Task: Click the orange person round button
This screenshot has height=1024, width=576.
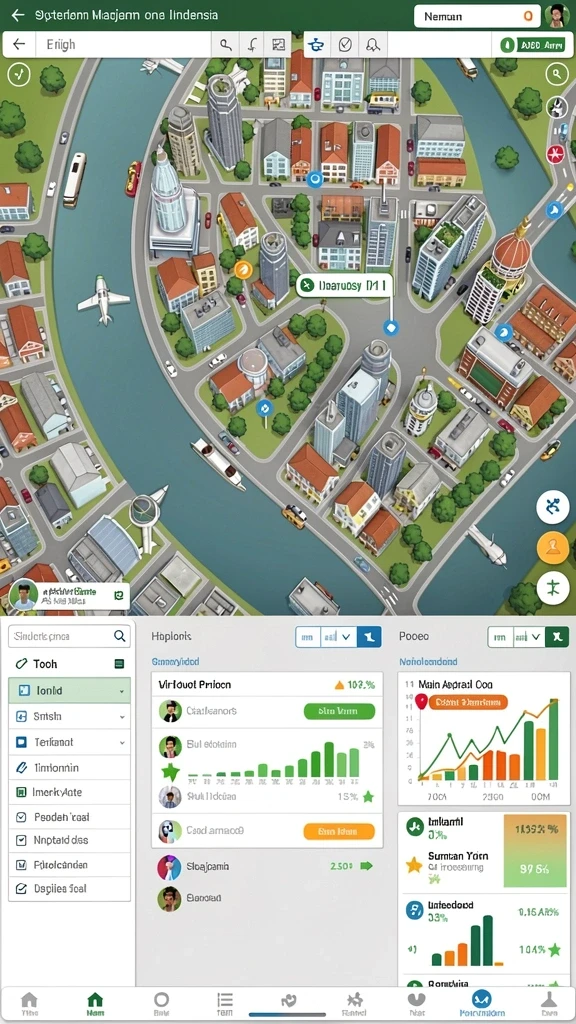Action: [x=552, y=548]
